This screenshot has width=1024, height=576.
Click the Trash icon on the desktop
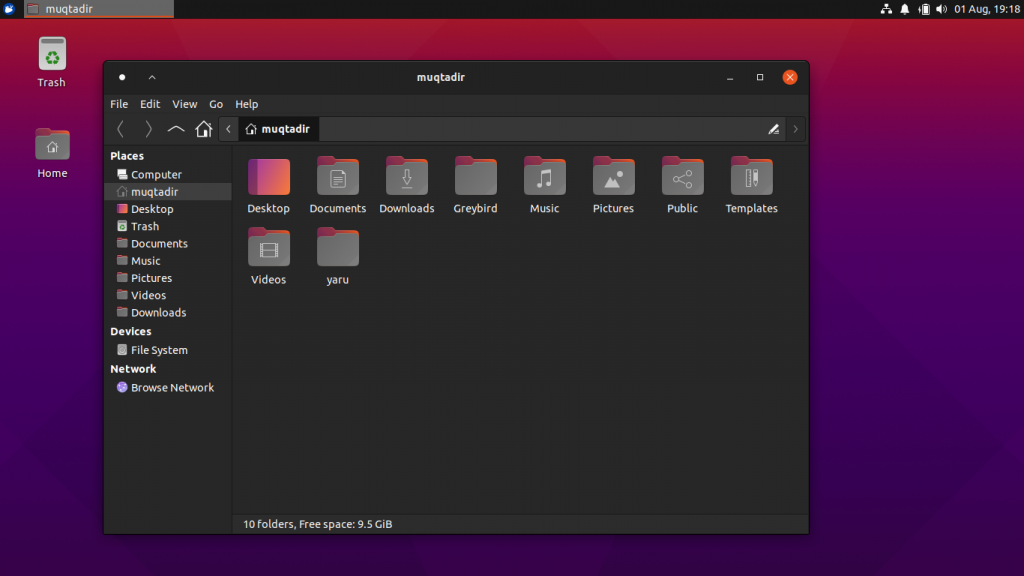[52, 55]
